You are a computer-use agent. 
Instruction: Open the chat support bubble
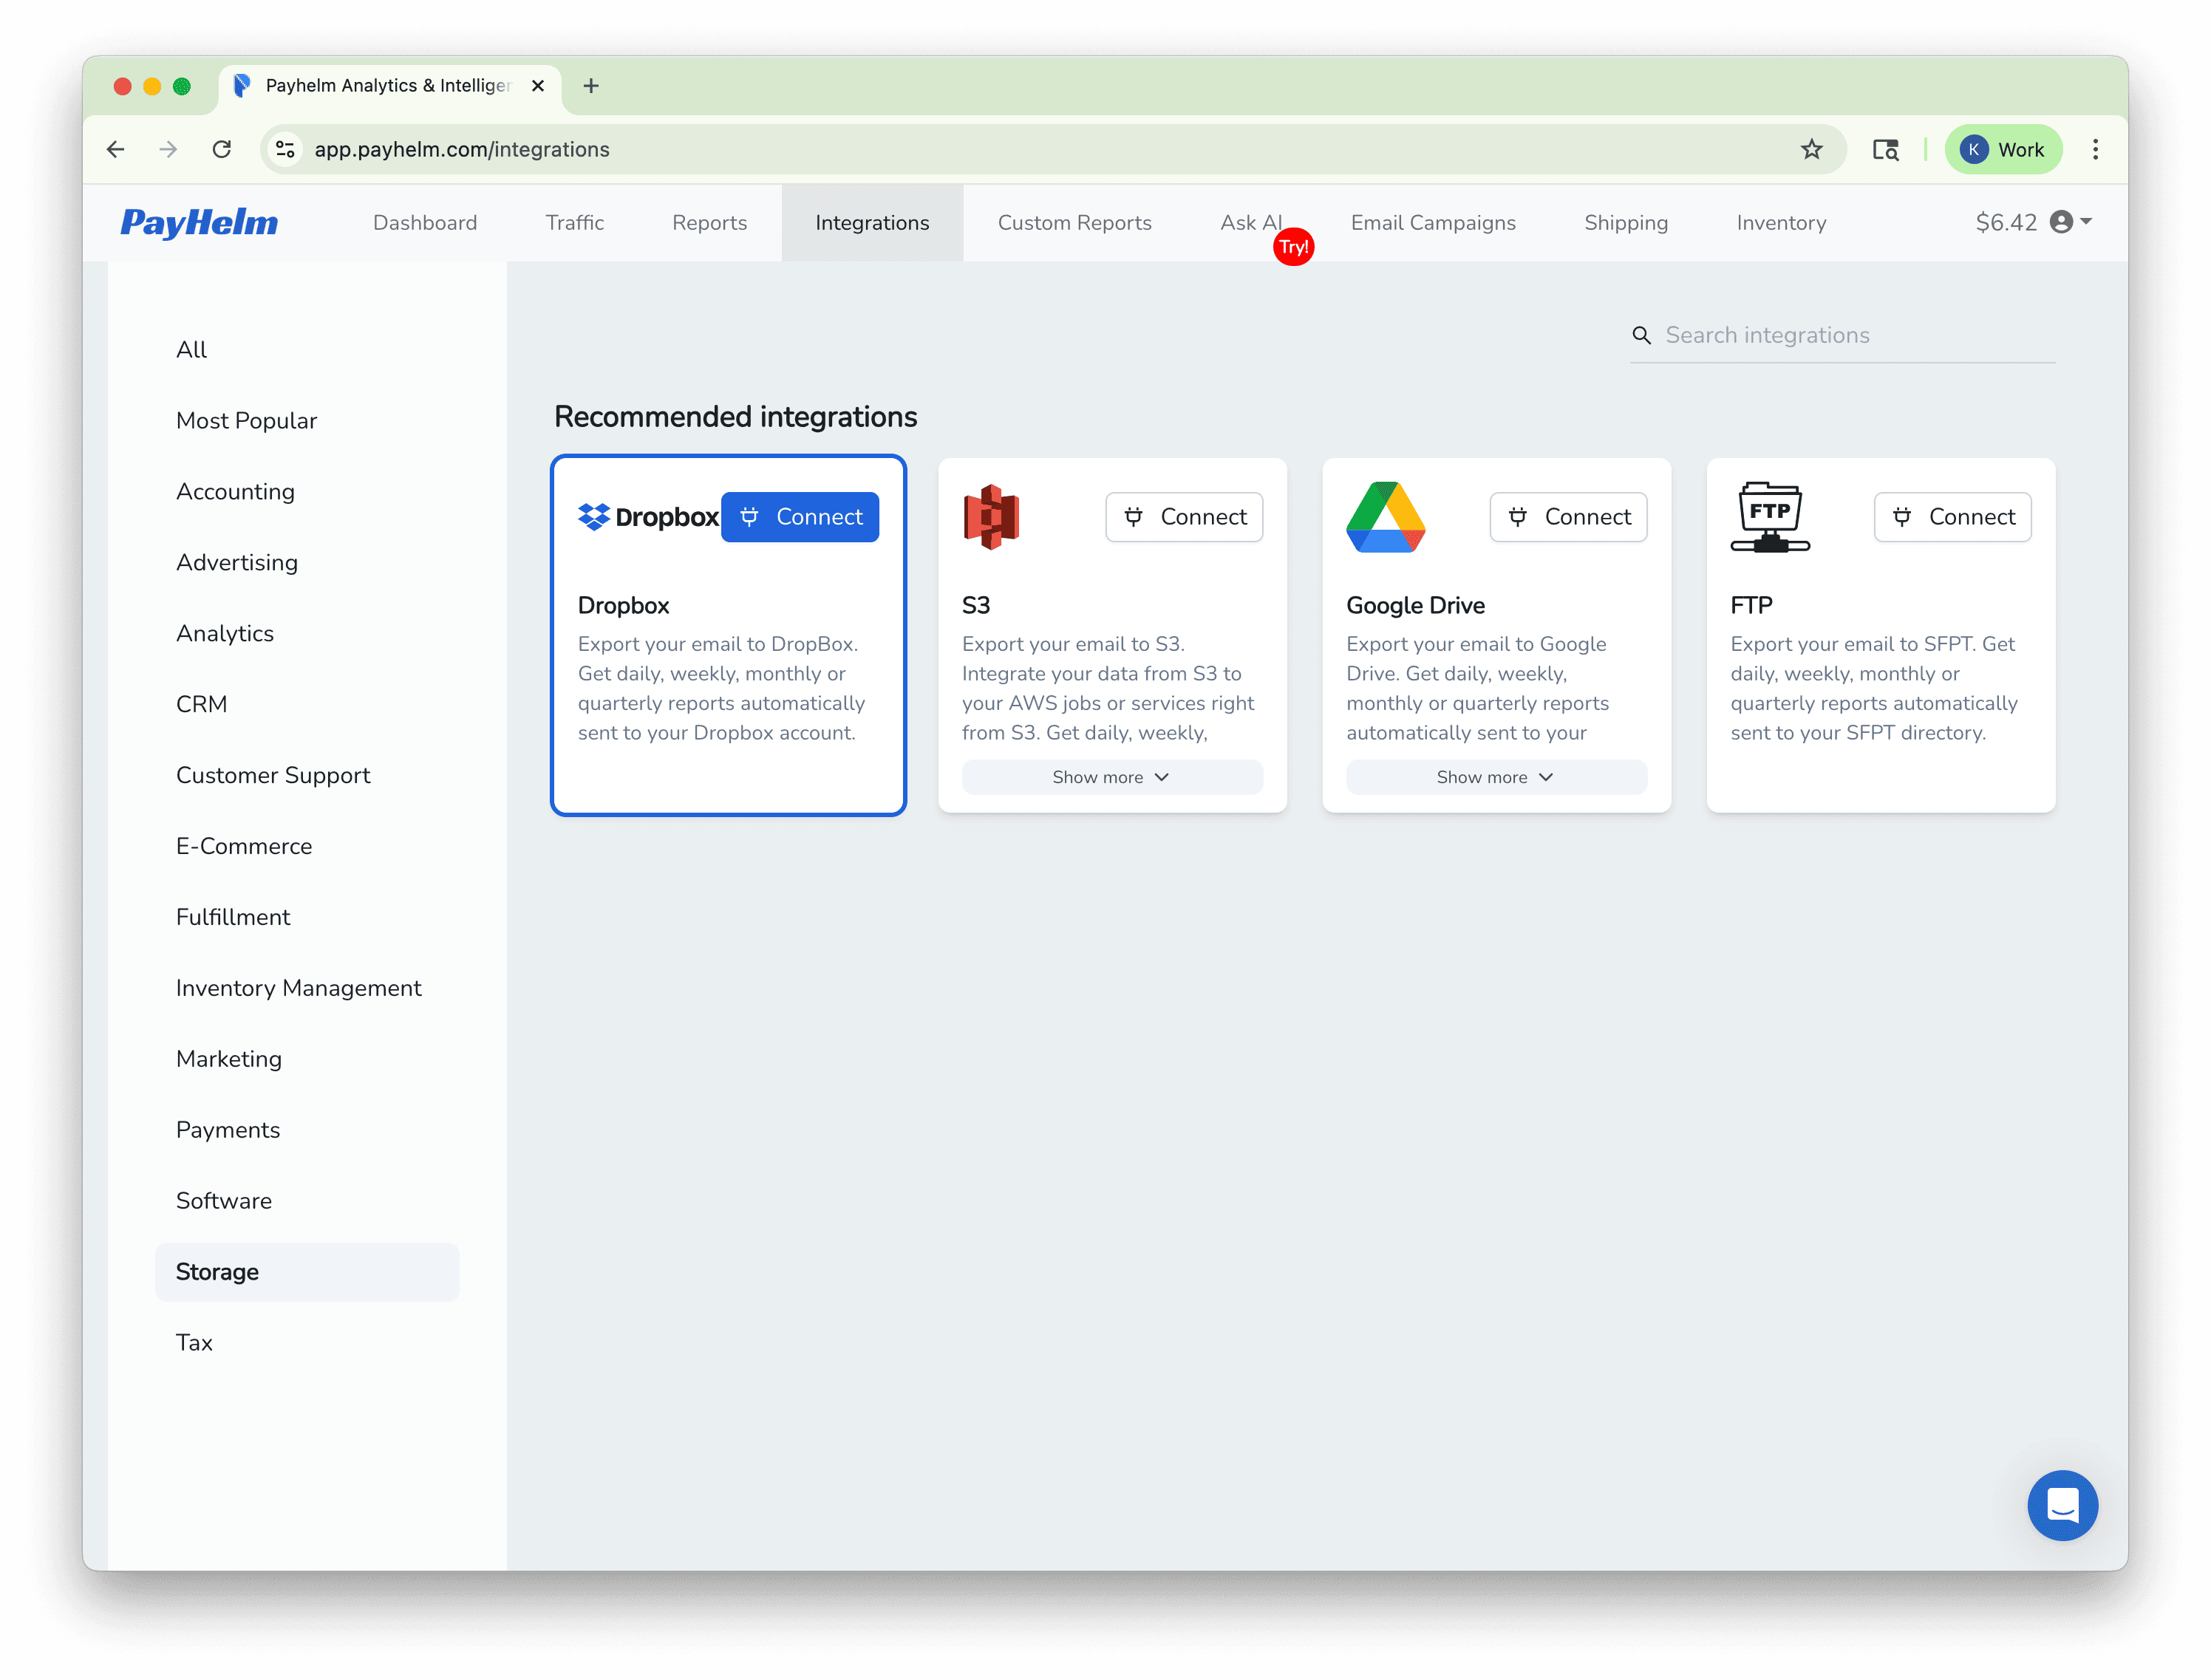(x=2063, y=1506)
